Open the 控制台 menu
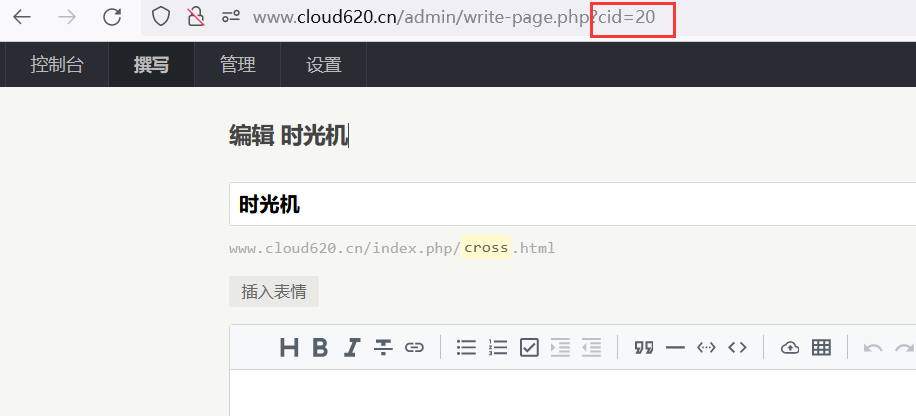Screen dimensions: 916x416 coord(57,64)
